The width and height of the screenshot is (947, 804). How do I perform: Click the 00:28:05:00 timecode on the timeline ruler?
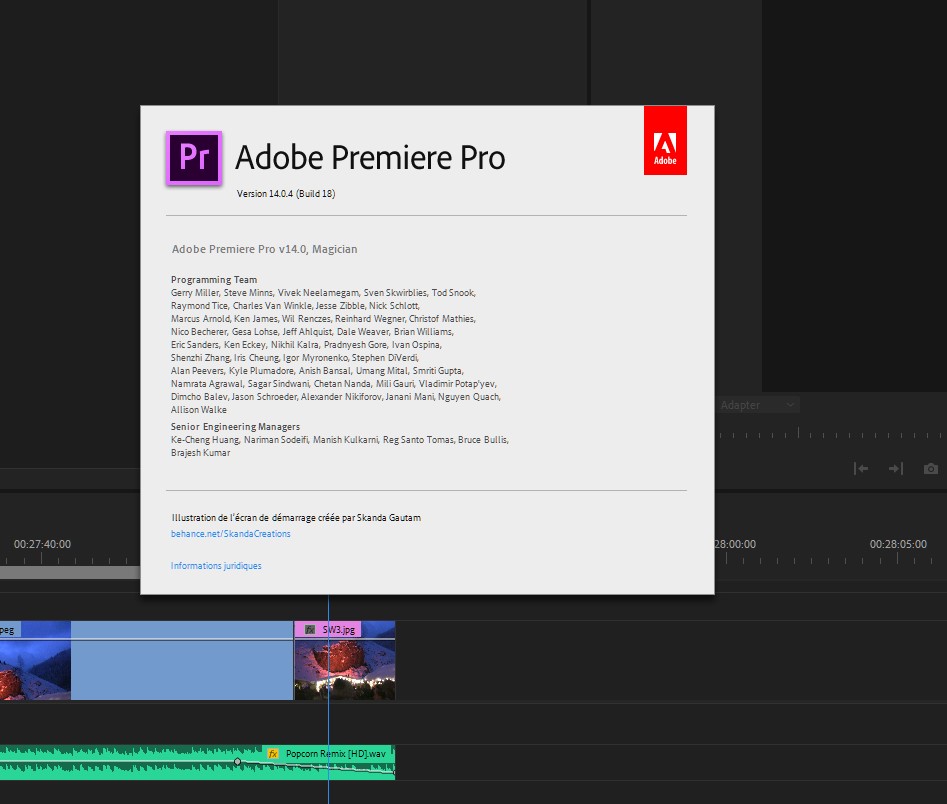coord(898,544)
